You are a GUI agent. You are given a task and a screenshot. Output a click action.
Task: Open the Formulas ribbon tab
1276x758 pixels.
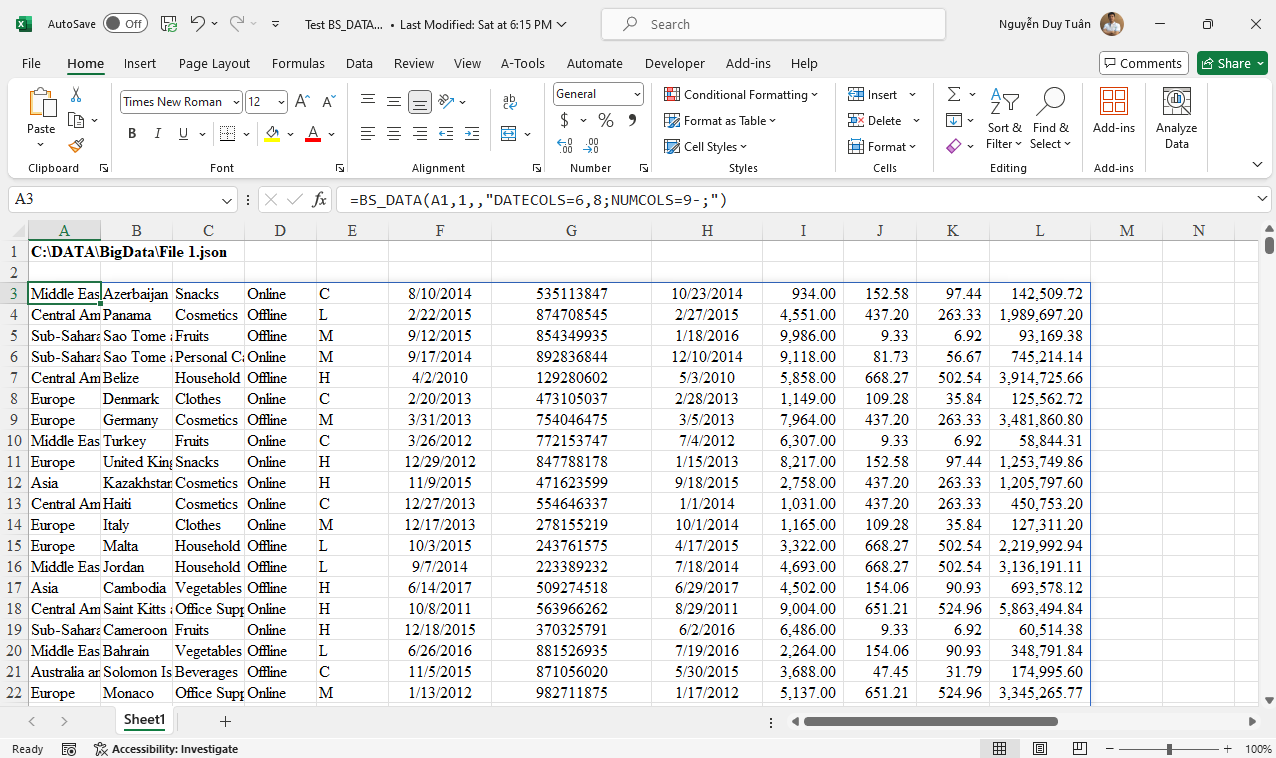(x=298, y=63)
